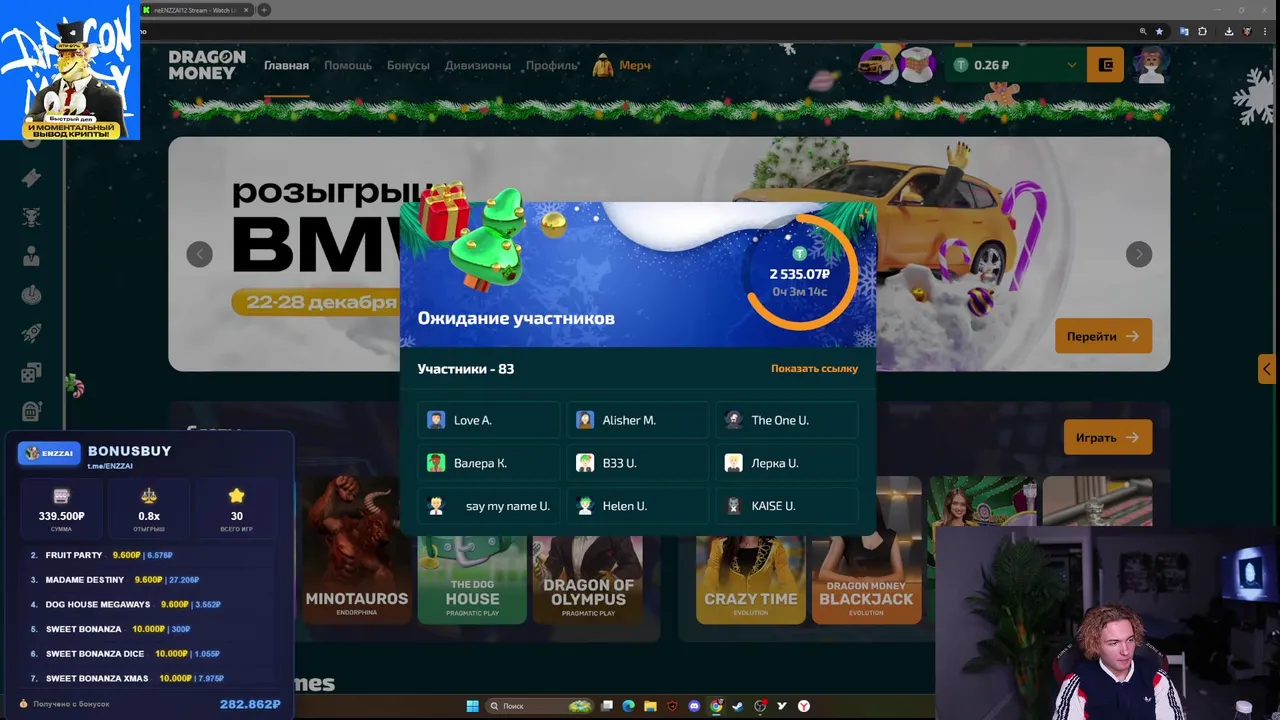Open the ticket icon in left sidebar
The width and height of the screenshot is (1280, 720).
pos(31,177)
